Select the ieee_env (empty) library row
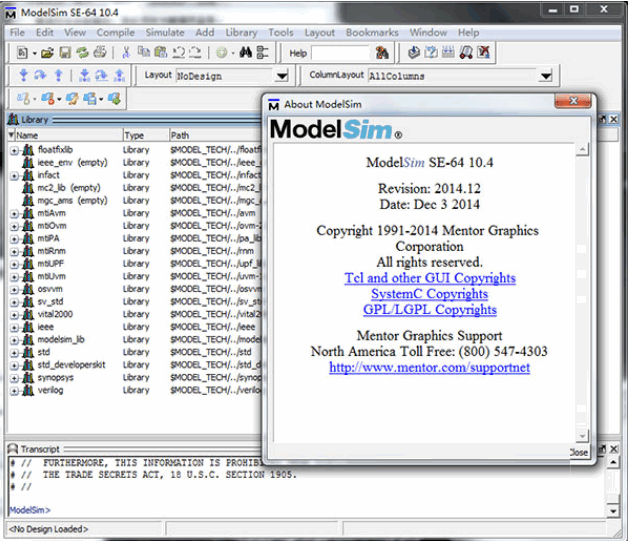 [72, 162]
